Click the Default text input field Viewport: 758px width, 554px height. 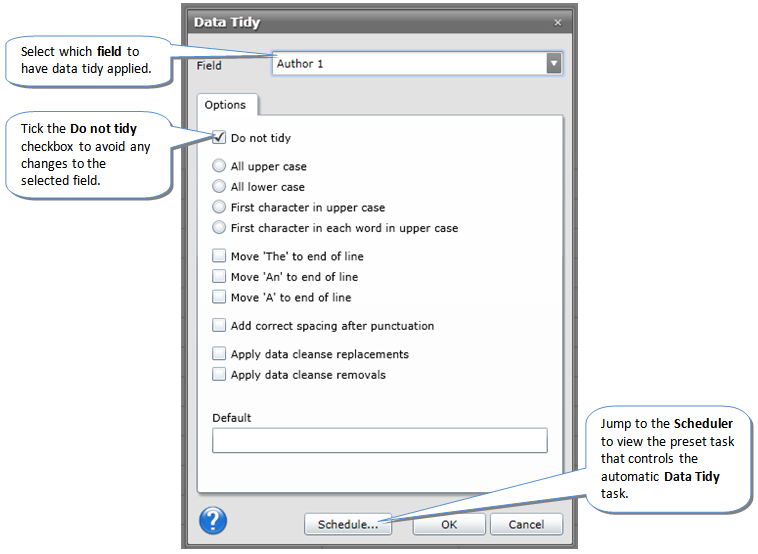(379, 441)
